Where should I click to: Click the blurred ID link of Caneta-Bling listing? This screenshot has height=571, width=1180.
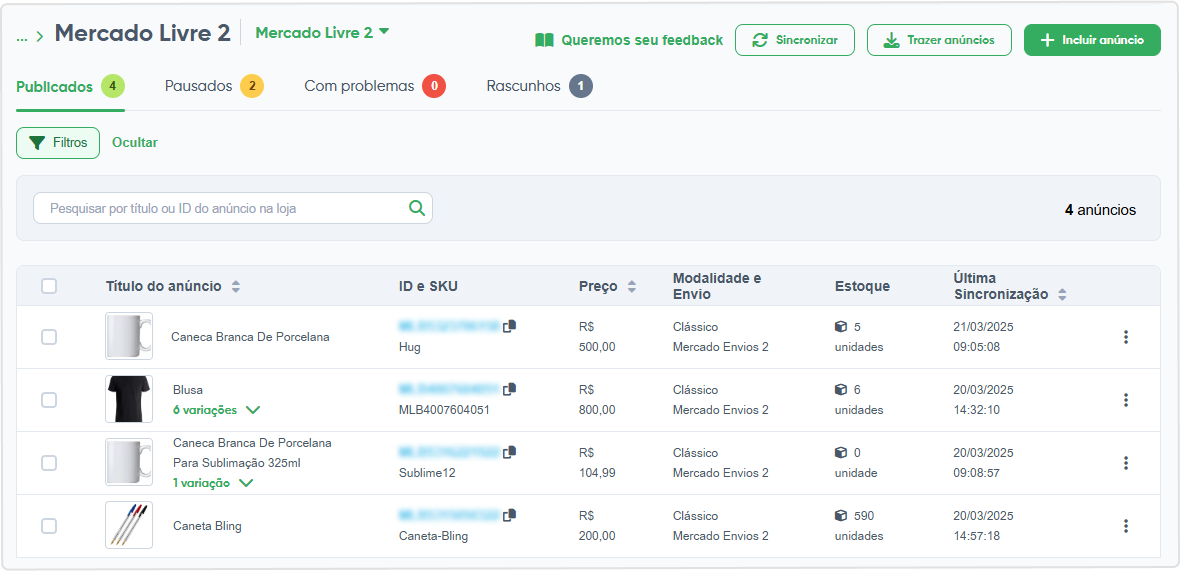(449, 515)
